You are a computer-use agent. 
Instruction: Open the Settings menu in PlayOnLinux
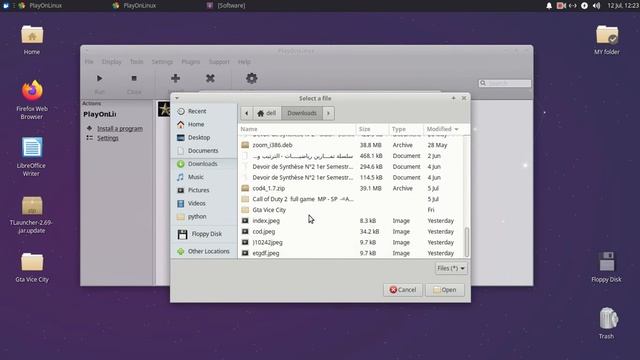pyautogui.click(x=162, y=62)
